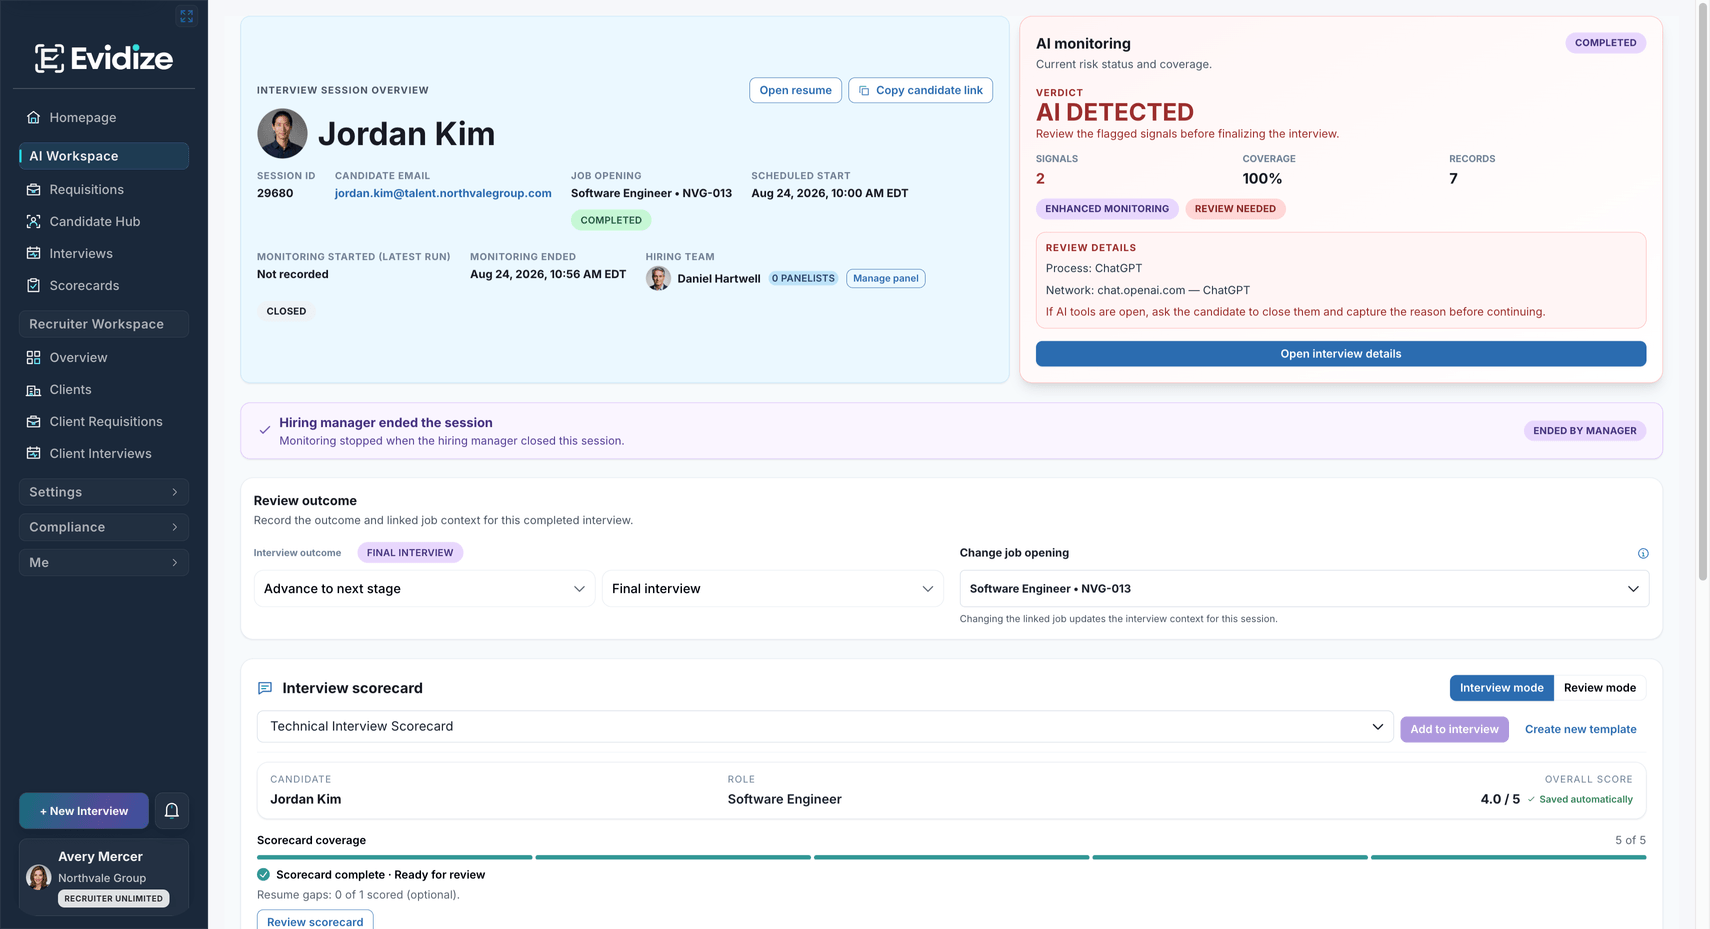Click Copy candidate link
Image resolution: width=1710 pixels, height=929 pixels.
920,90
